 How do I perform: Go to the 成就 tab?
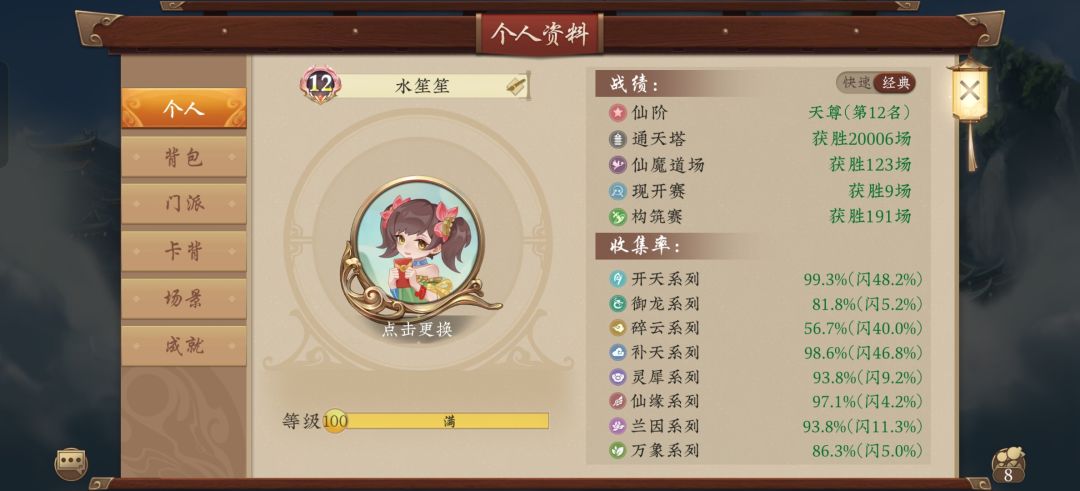[184, 346]
